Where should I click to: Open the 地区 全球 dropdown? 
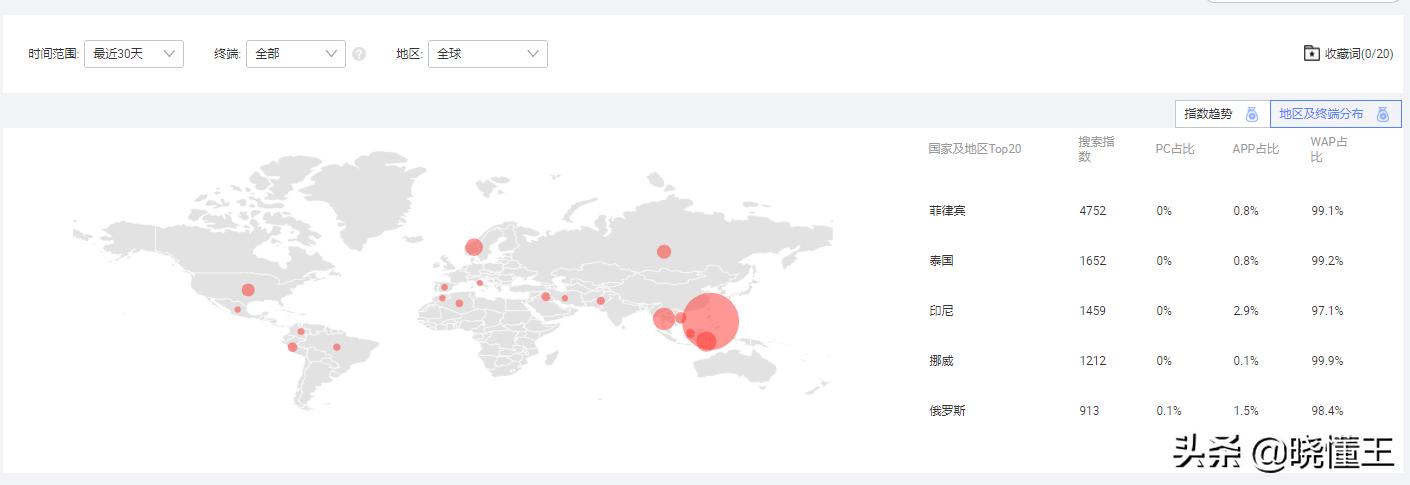click(x=488, y=54)
